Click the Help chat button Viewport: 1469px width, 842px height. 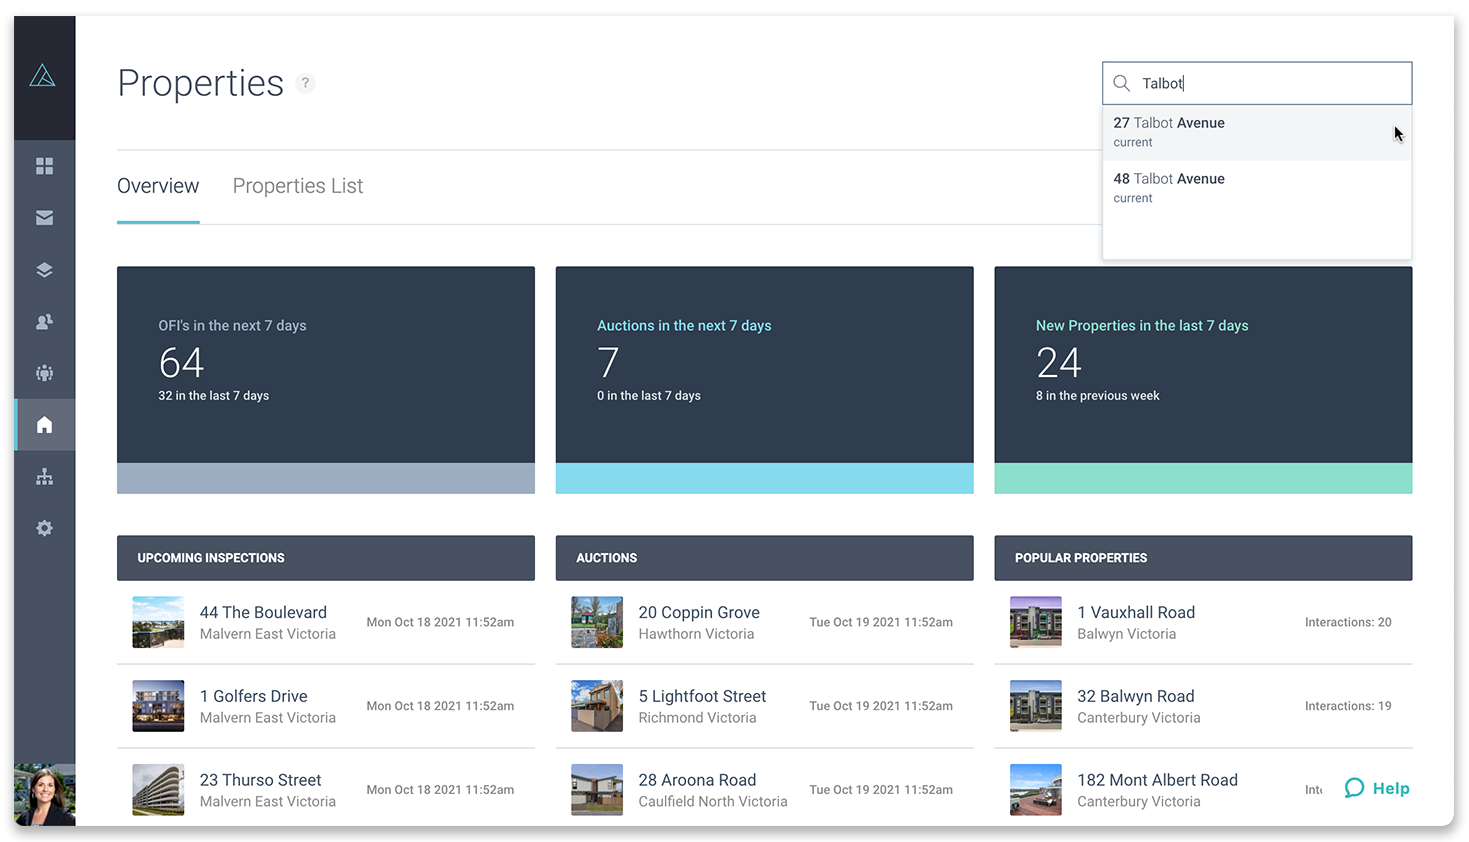coord(1377,788)
